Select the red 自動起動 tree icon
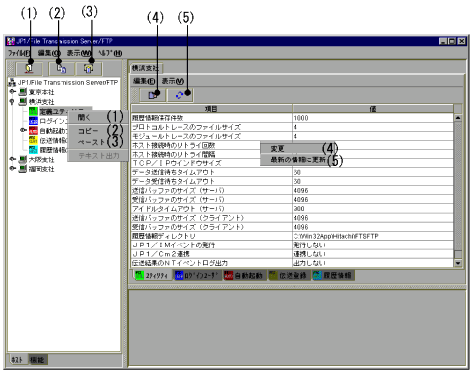472x373 pixels. [x=33, y=130]
